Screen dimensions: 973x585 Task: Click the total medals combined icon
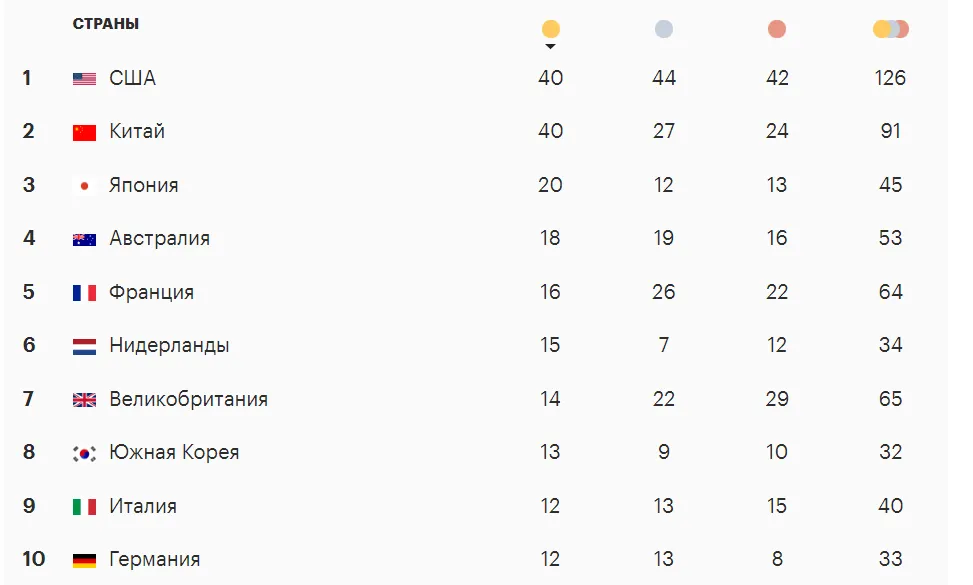click(890, 29)
